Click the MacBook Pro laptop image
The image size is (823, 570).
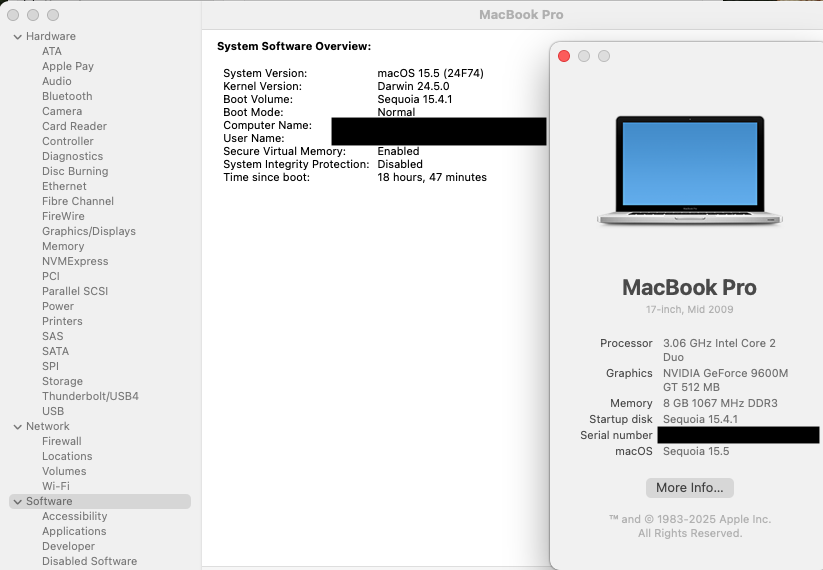coord(690,171)
